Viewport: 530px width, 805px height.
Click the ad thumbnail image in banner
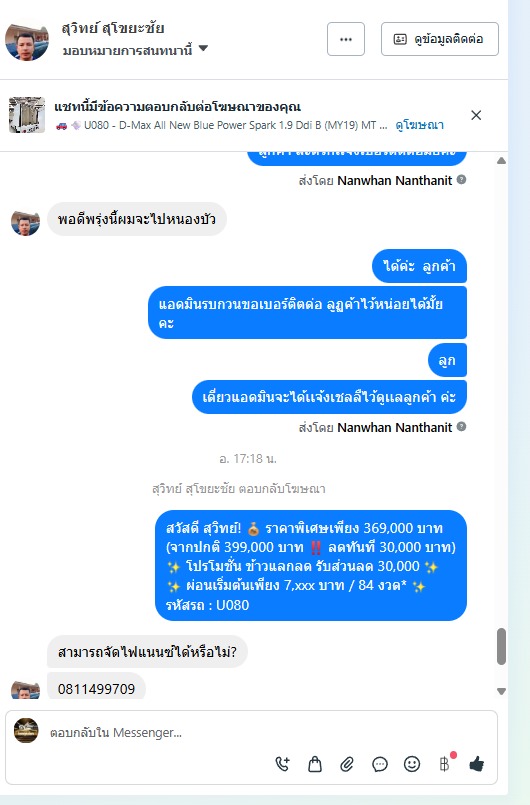(x=27, y=115)
